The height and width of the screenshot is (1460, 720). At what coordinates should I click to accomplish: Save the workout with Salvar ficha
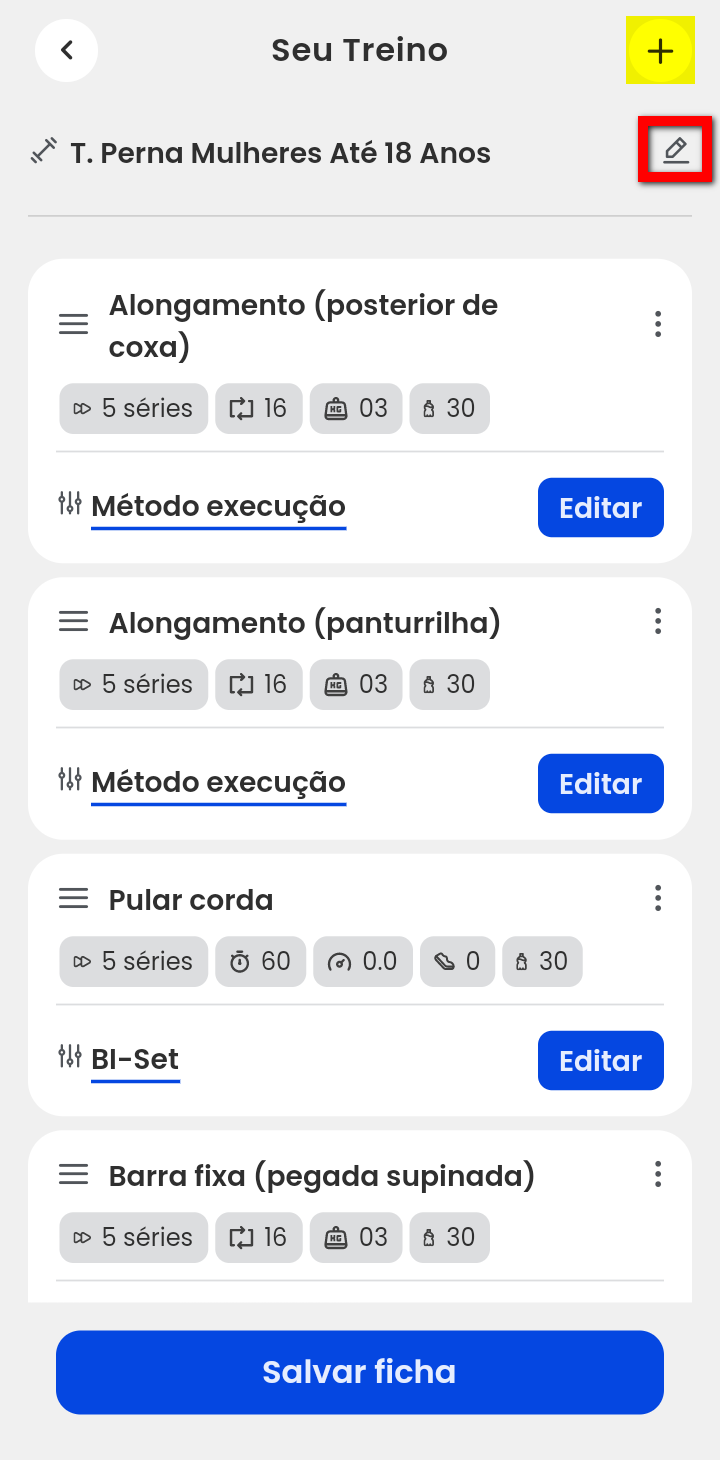pos(360,1372)
